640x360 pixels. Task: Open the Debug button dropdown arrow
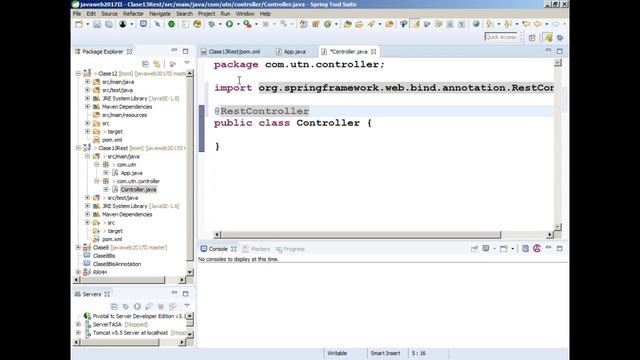pos(220,24)
